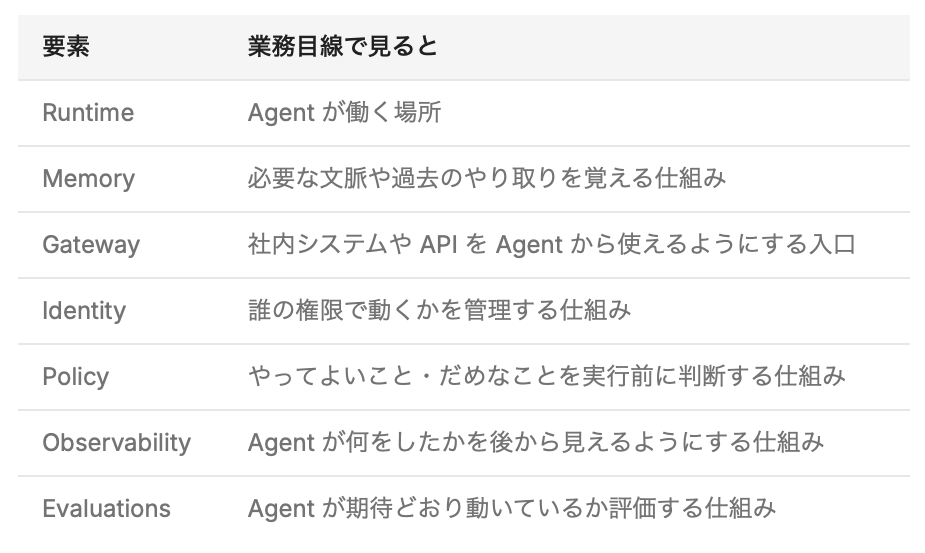Click the Observability description about 後から見える
The height and width of the screenshot is (553, 925).
(x=536, y=443)
